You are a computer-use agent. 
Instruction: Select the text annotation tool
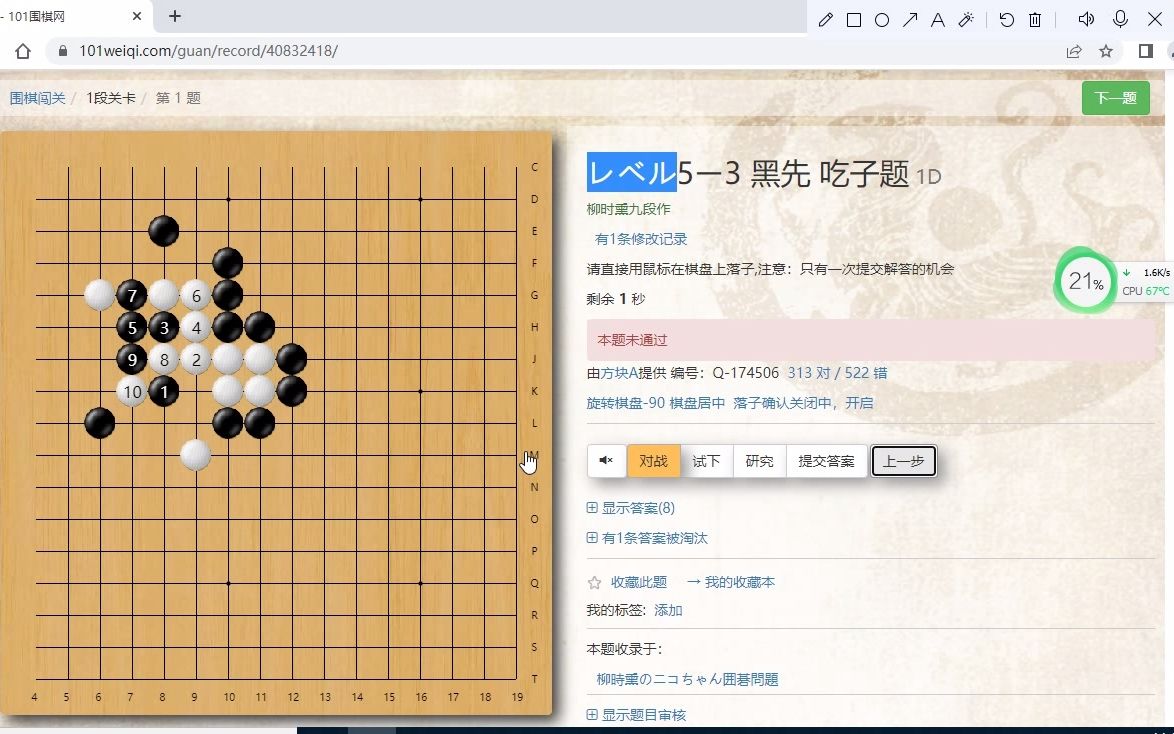[x=937, y=19]
